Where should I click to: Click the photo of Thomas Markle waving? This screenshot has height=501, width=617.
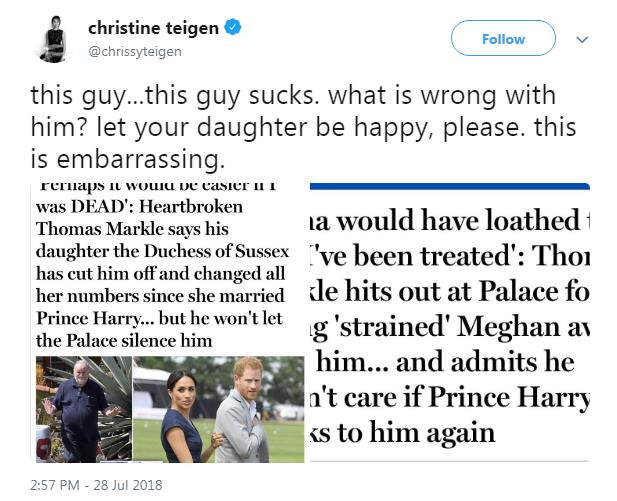(x=83, y=409)
